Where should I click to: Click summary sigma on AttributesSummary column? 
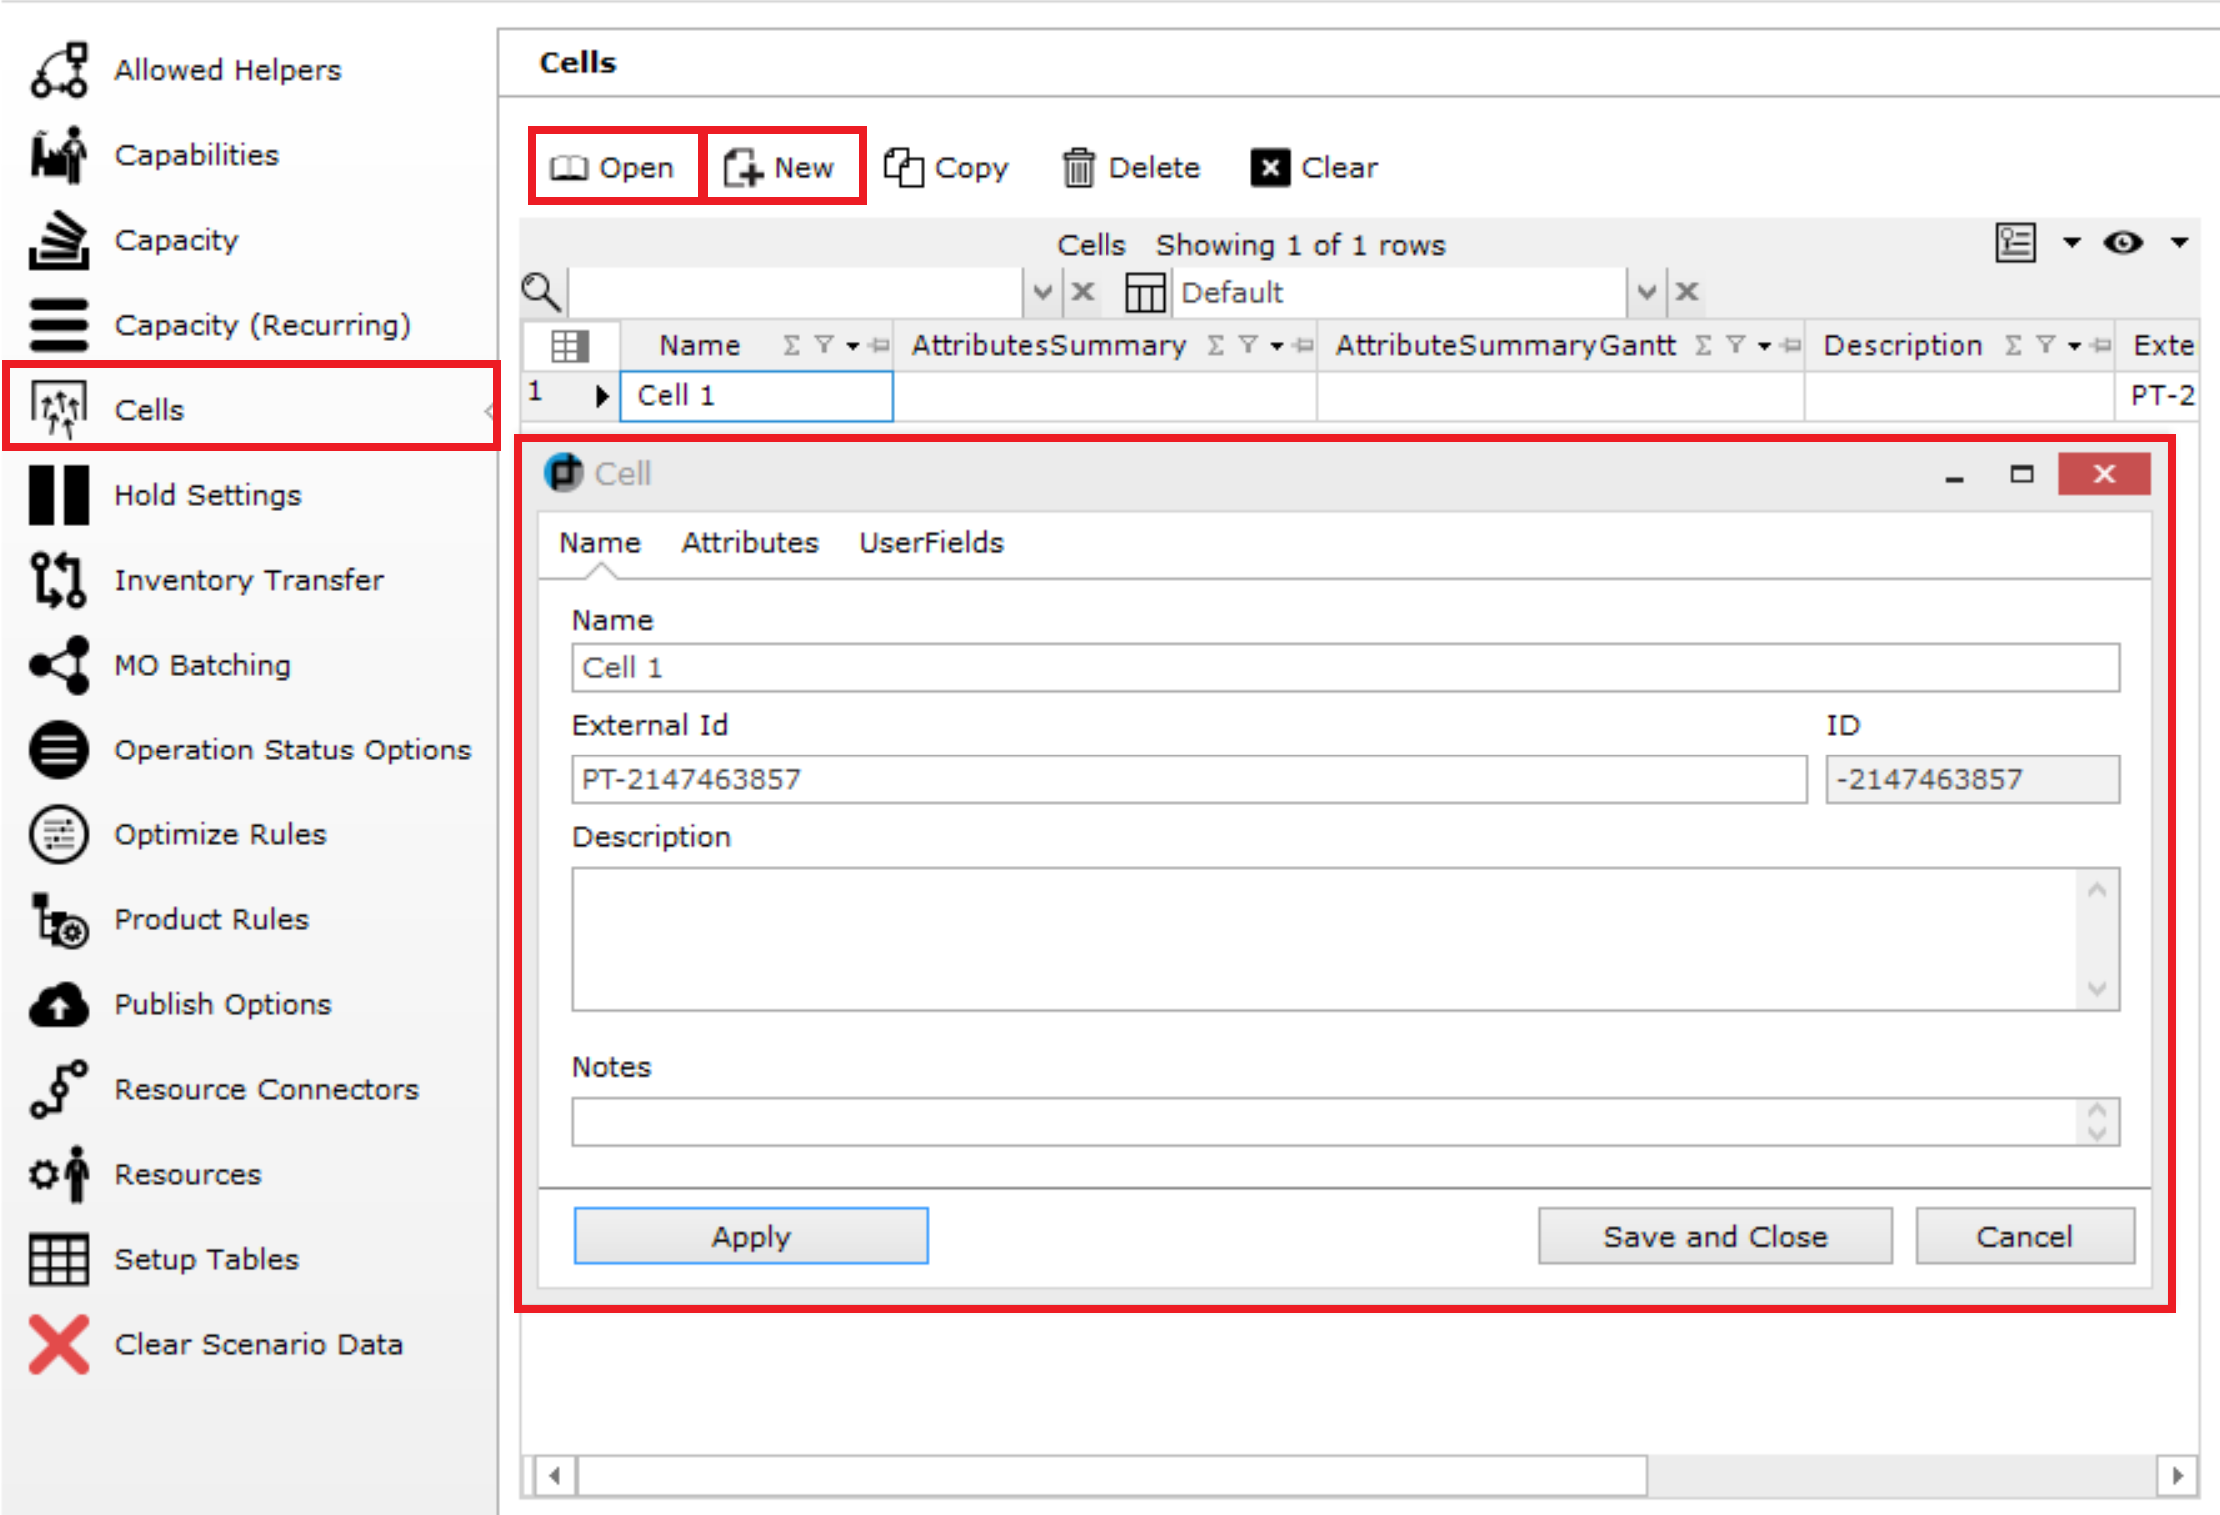[1216, 346]
